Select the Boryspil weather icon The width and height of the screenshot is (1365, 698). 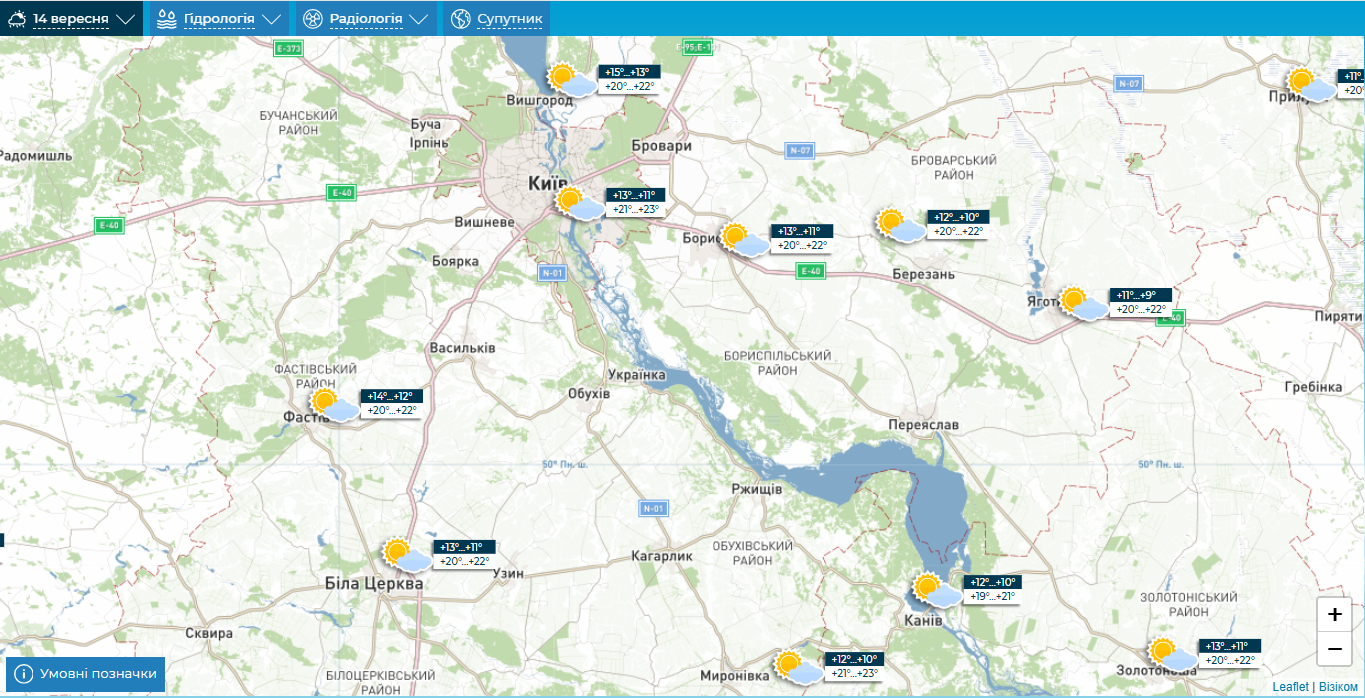tap(744, 240)
